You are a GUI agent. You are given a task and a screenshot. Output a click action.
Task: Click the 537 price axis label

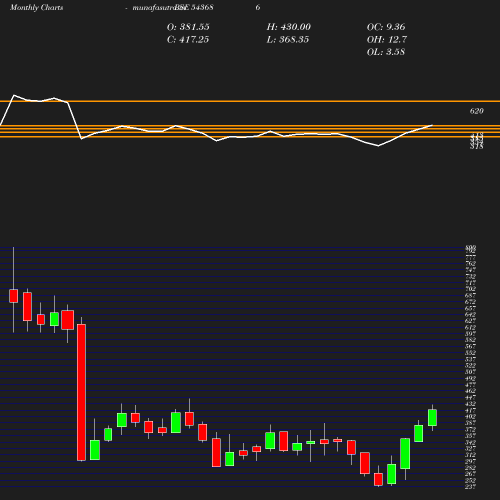pyautogui.click(x=471, y=359)
